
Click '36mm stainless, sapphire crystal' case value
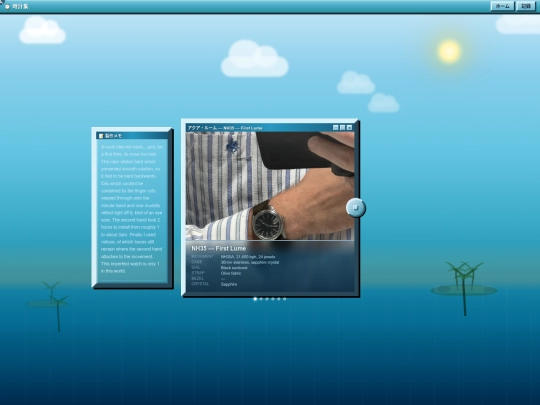(250, 262)
